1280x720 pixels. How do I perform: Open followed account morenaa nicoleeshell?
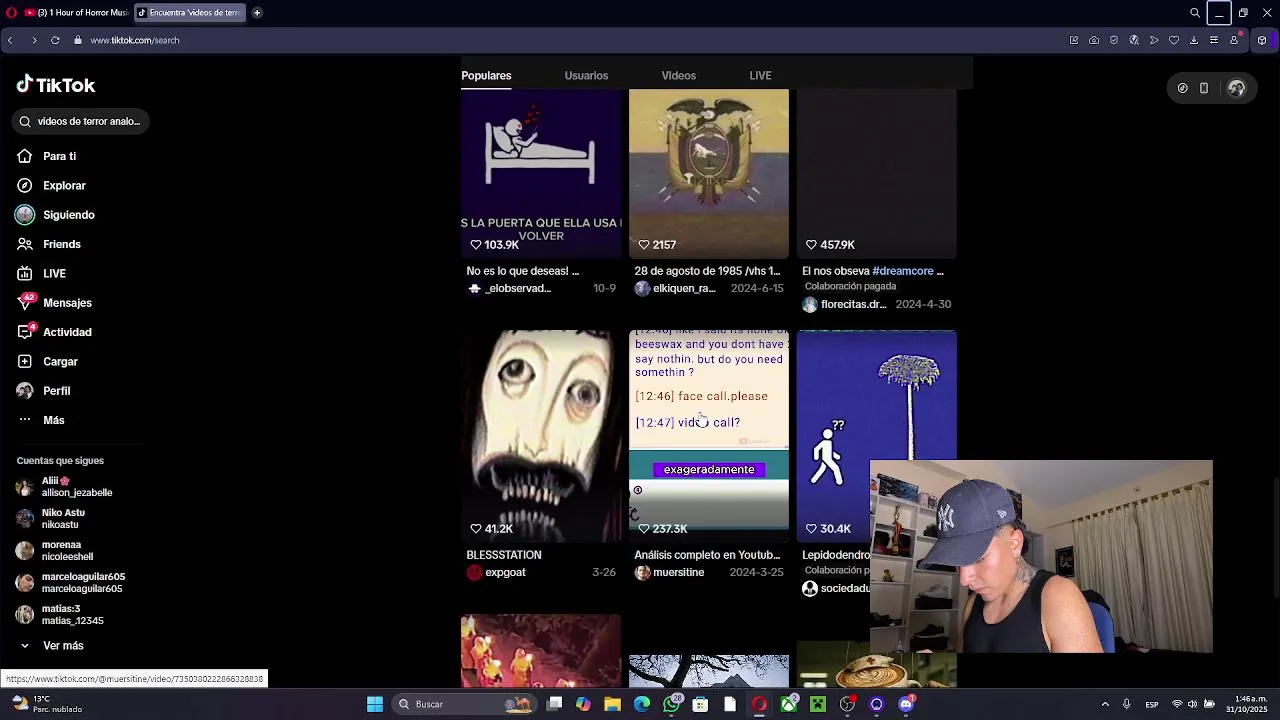click(56, 551)
